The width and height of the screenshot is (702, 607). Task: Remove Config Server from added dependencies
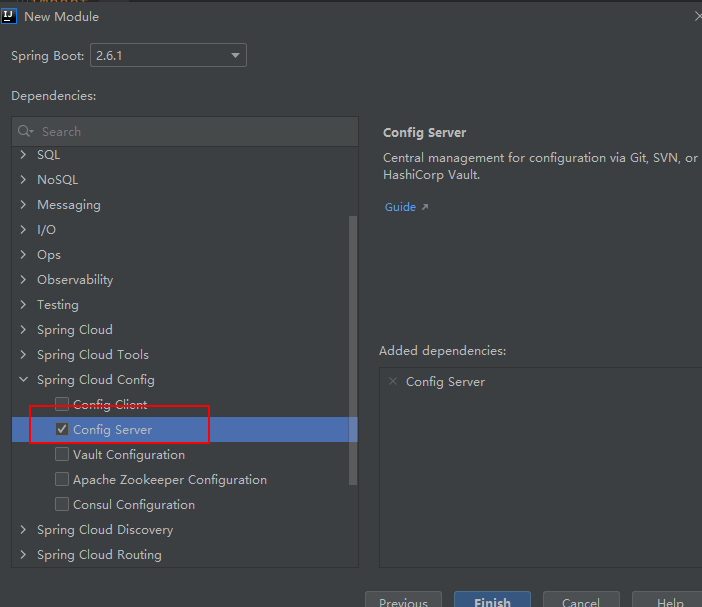[x=393, y=381]
